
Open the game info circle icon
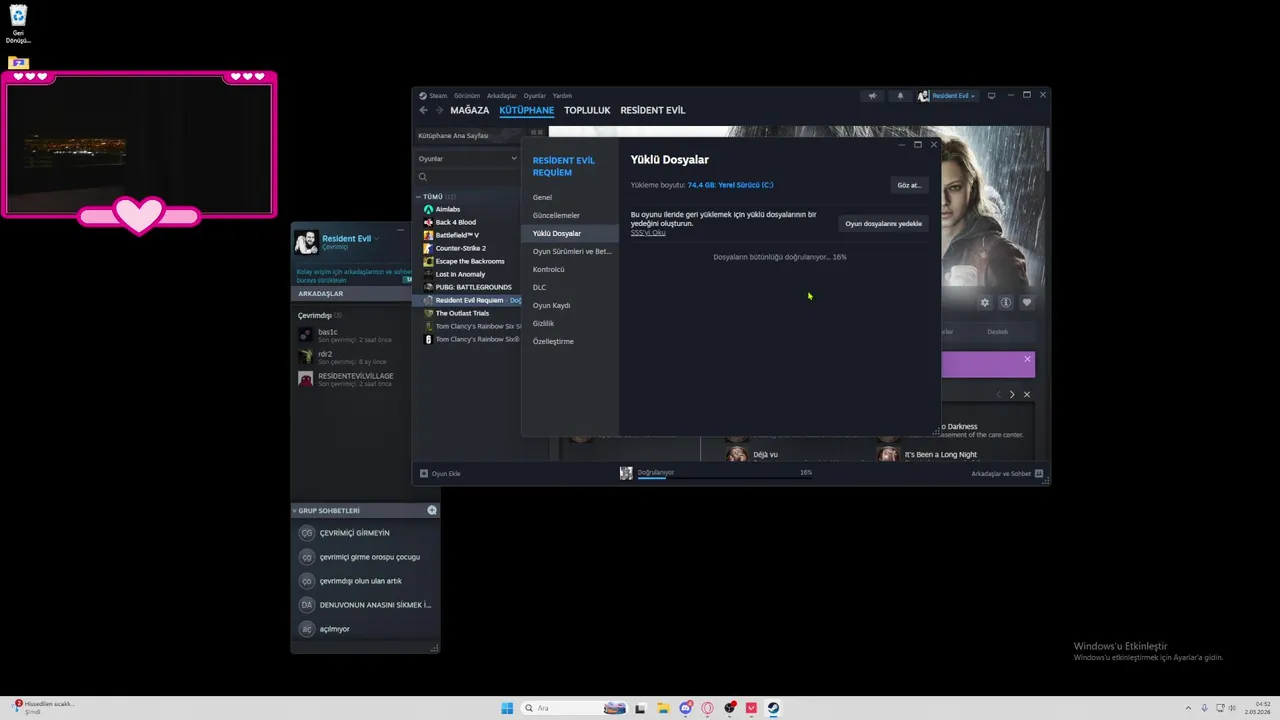coord(1006,302)
